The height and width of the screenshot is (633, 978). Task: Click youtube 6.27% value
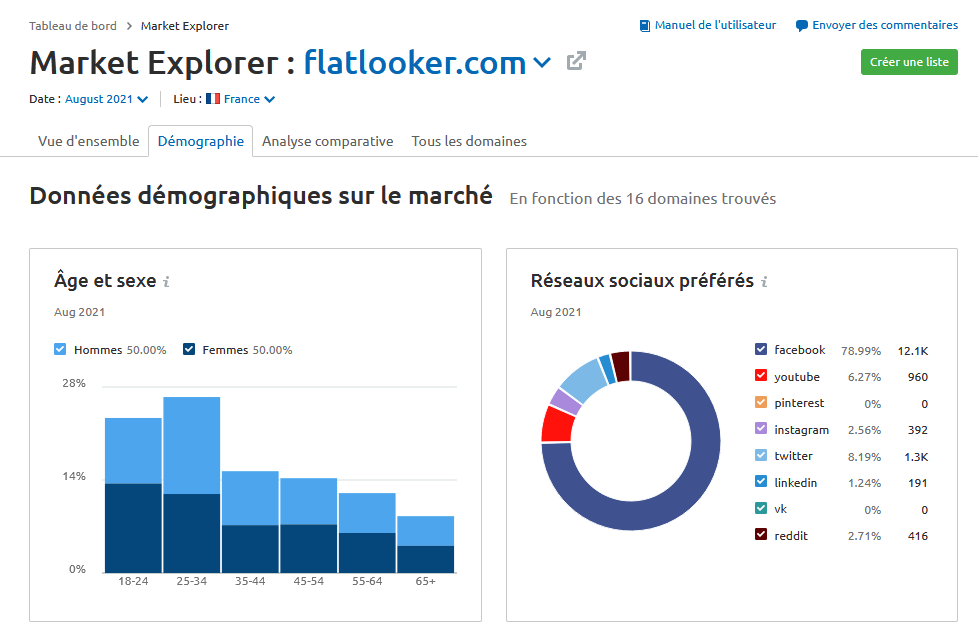tap(864, 377)
